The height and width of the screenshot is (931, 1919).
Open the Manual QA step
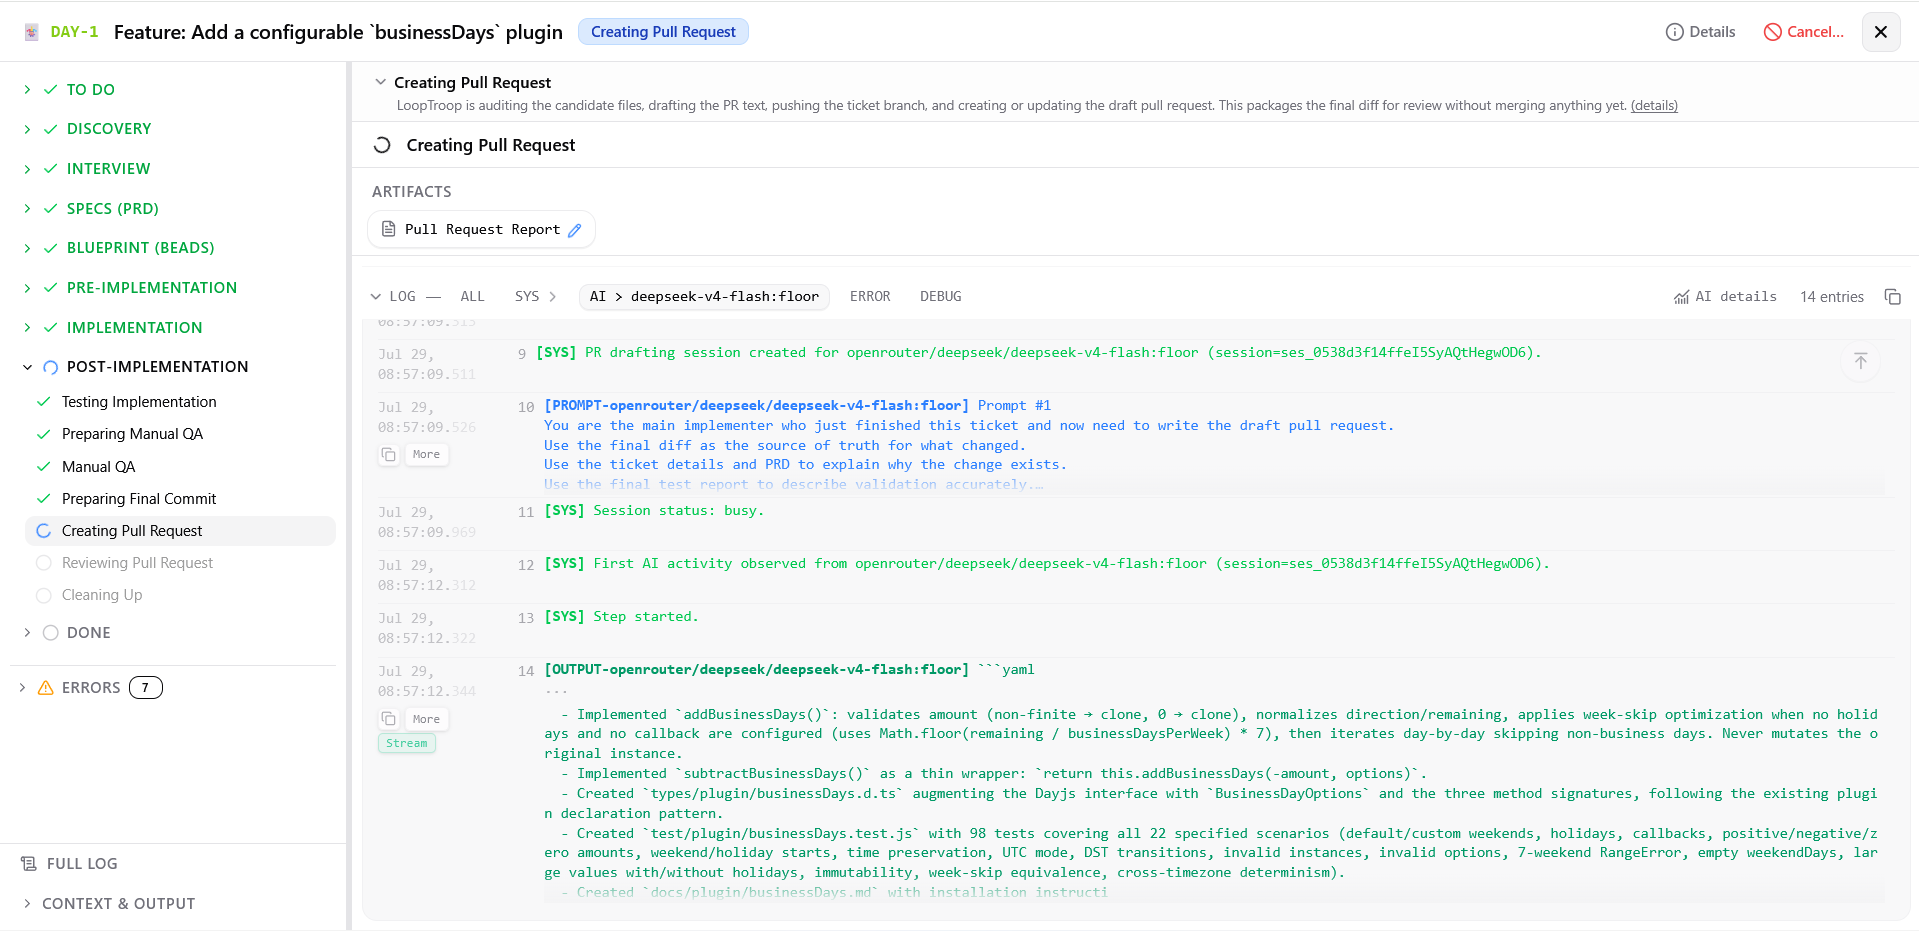coord(98,467)
